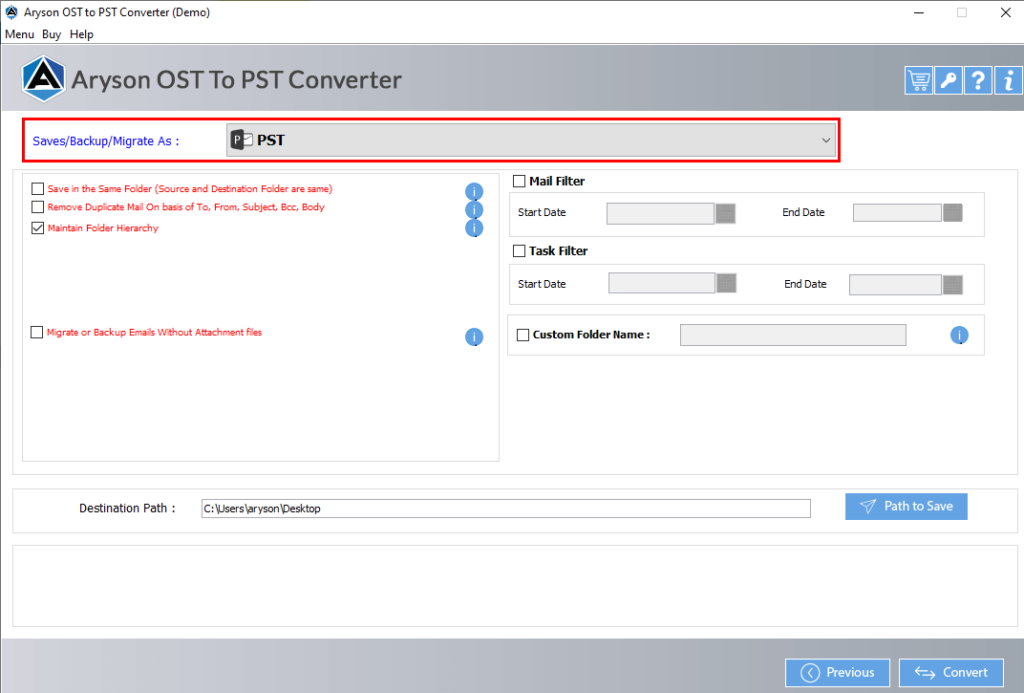Enable the Mail Filter checkbox

tap(519, 182)
